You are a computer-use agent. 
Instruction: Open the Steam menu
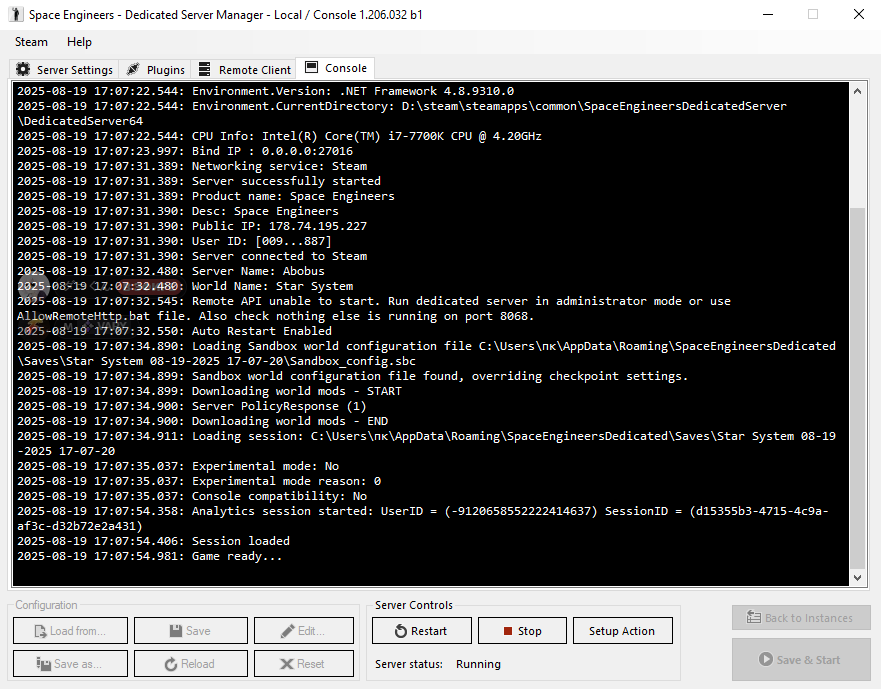tap(31, 42)
